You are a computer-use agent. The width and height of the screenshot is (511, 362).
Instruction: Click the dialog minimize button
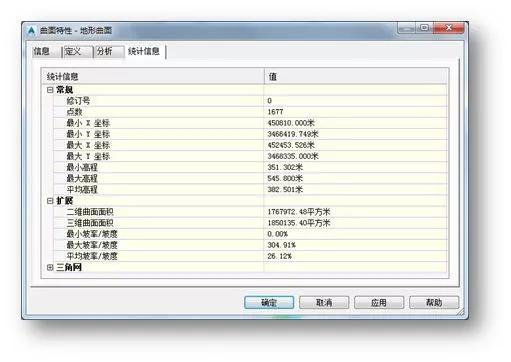[406, 28]
